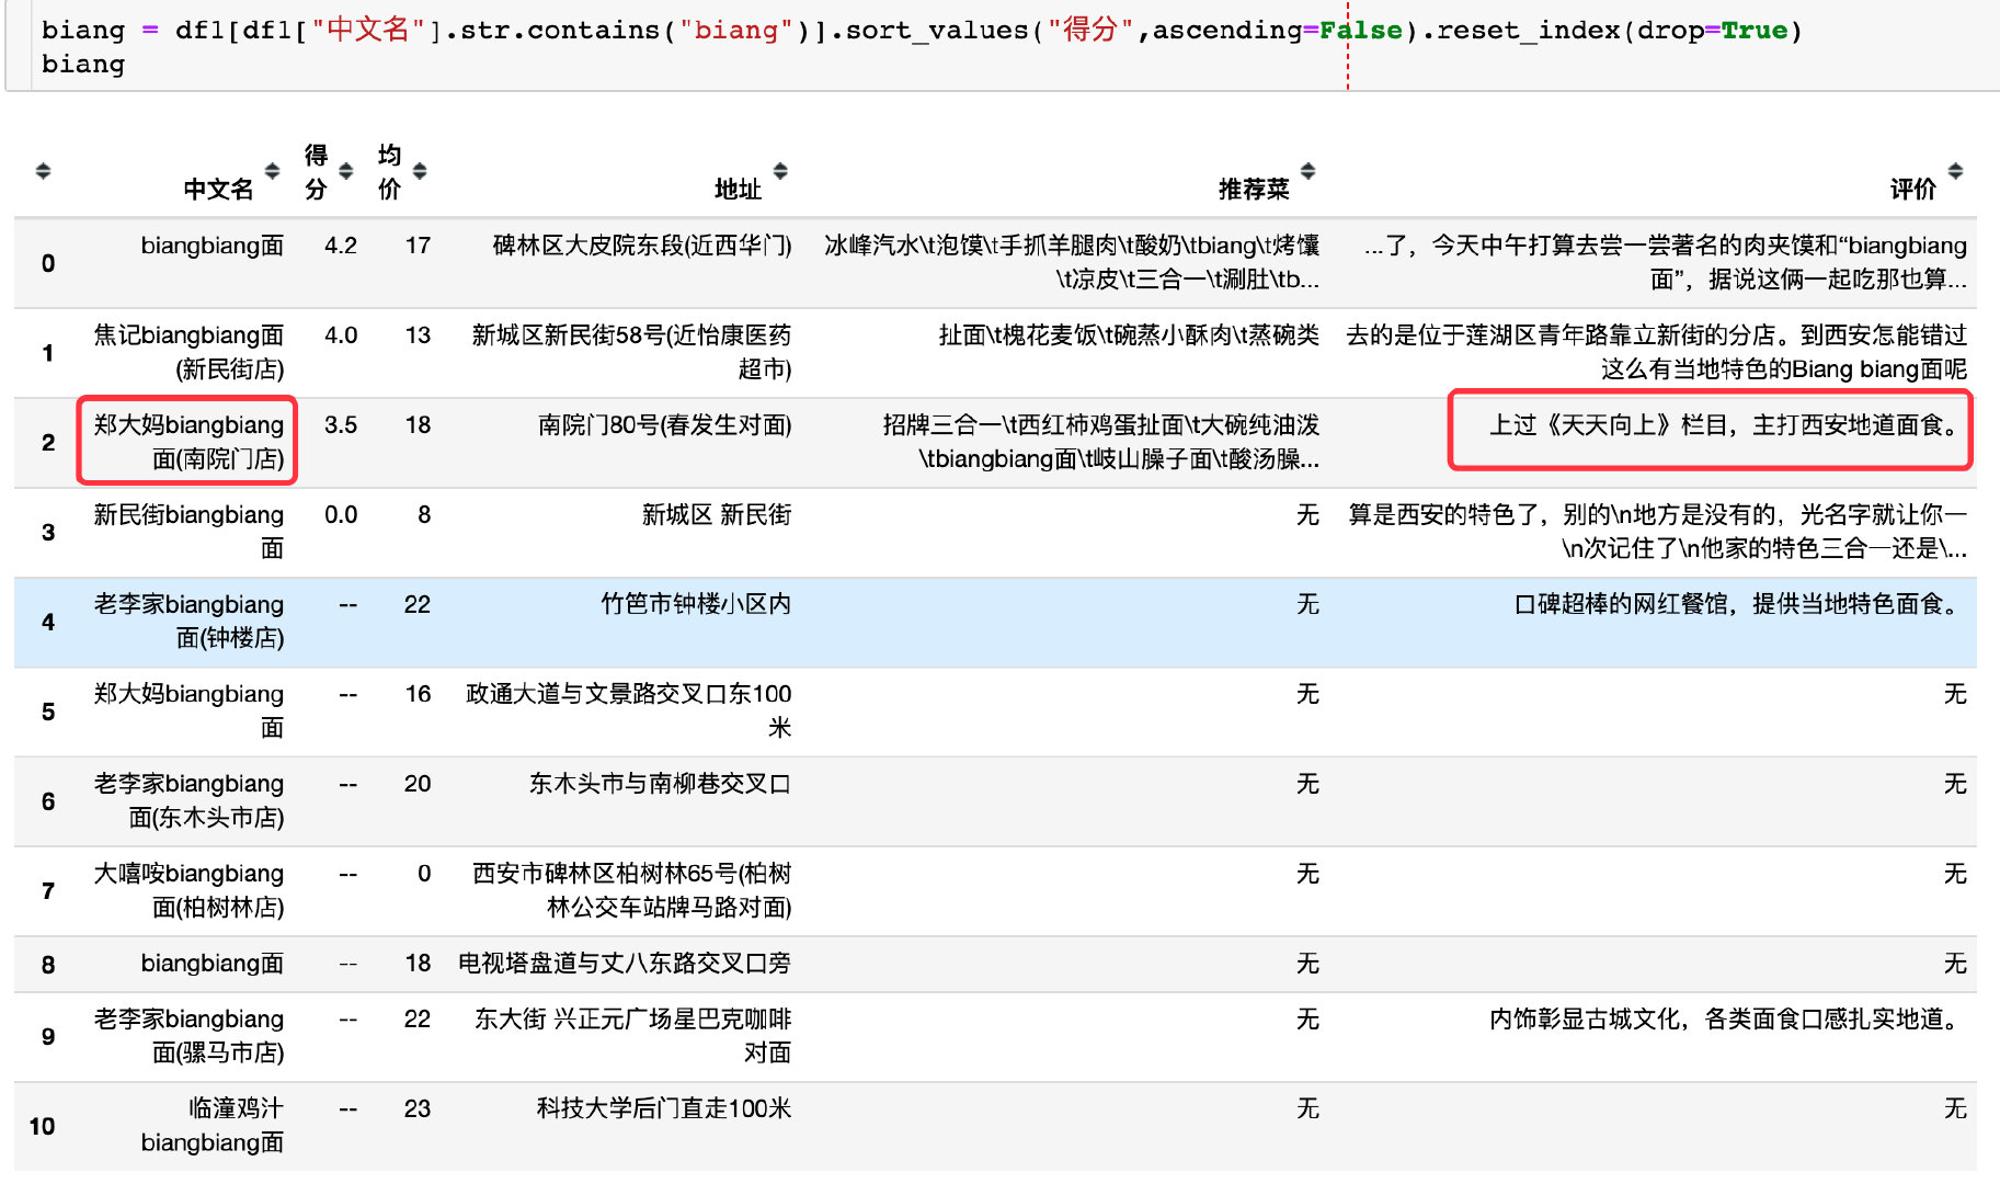
Task: Click address 新城区 新民街
Action: click(x=717, y=515)
